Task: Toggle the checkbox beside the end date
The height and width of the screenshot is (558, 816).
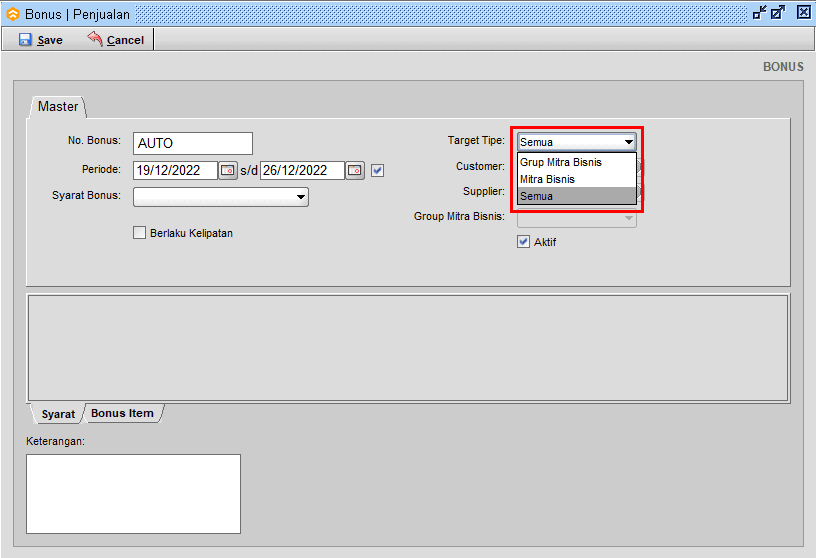Action: click(377, 171)
